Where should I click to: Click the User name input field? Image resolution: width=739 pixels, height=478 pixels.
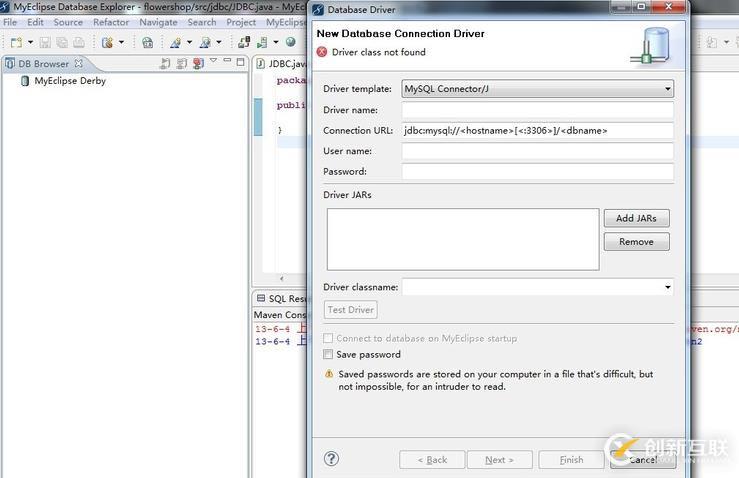(538, 151)
